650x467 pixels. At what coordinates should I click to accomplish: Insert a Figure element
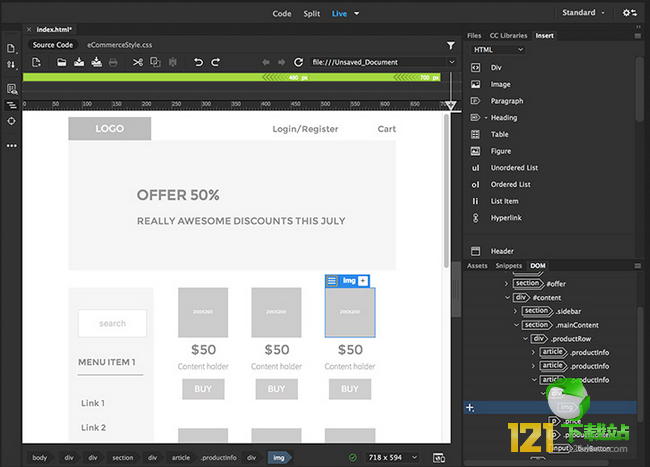pos(500,151)
